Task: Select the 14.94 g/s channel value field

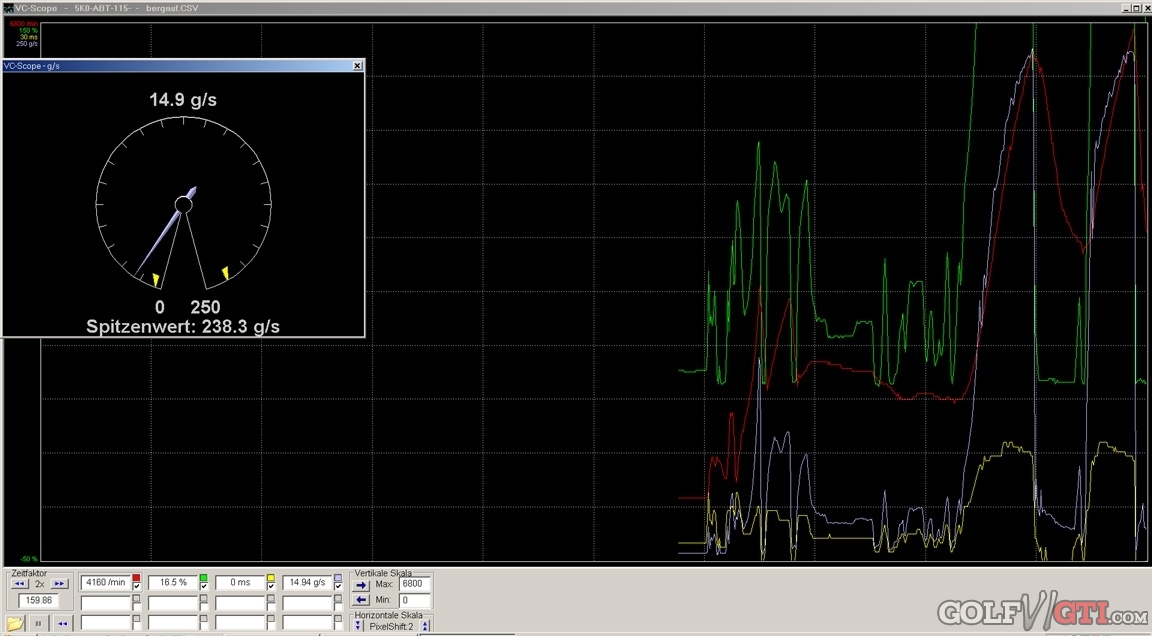Action: point(307,582)
